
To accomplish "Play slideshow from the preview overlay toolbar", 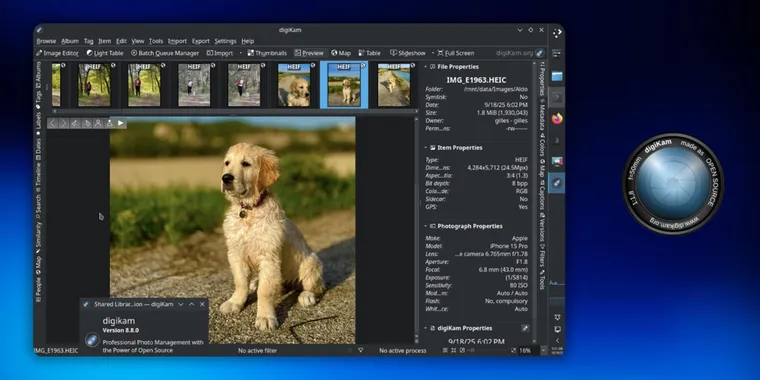I will point(121,124).
